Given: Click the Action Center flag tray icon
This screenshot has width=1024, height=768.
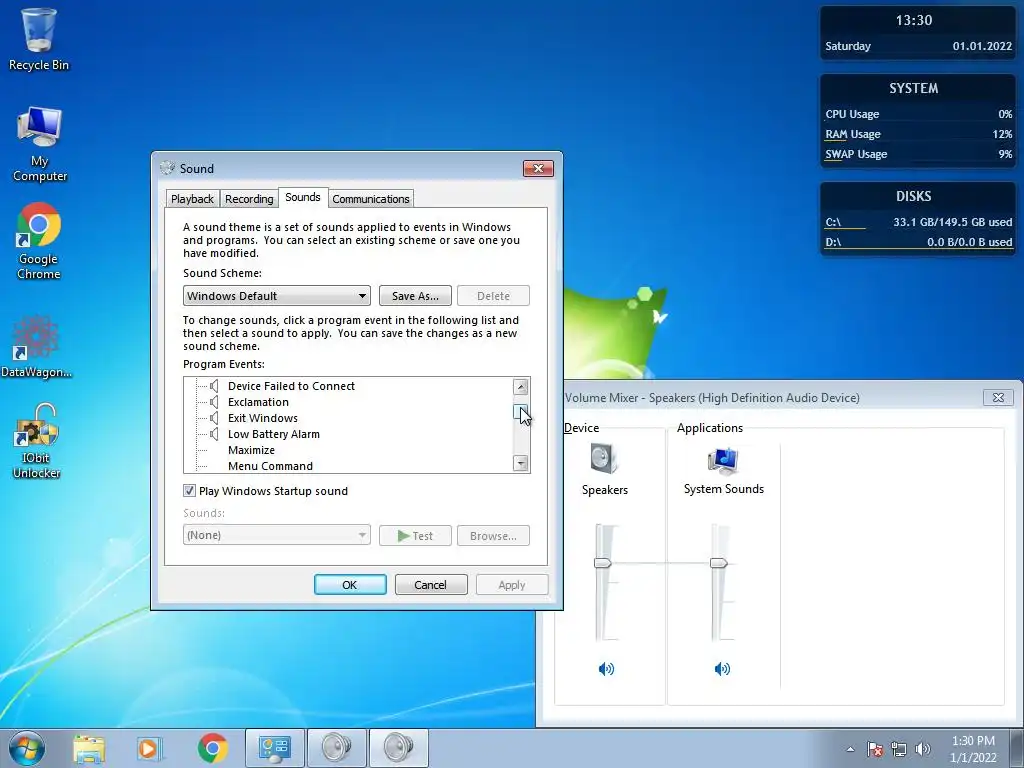Looking at the screenshot, I should (875, 749).
